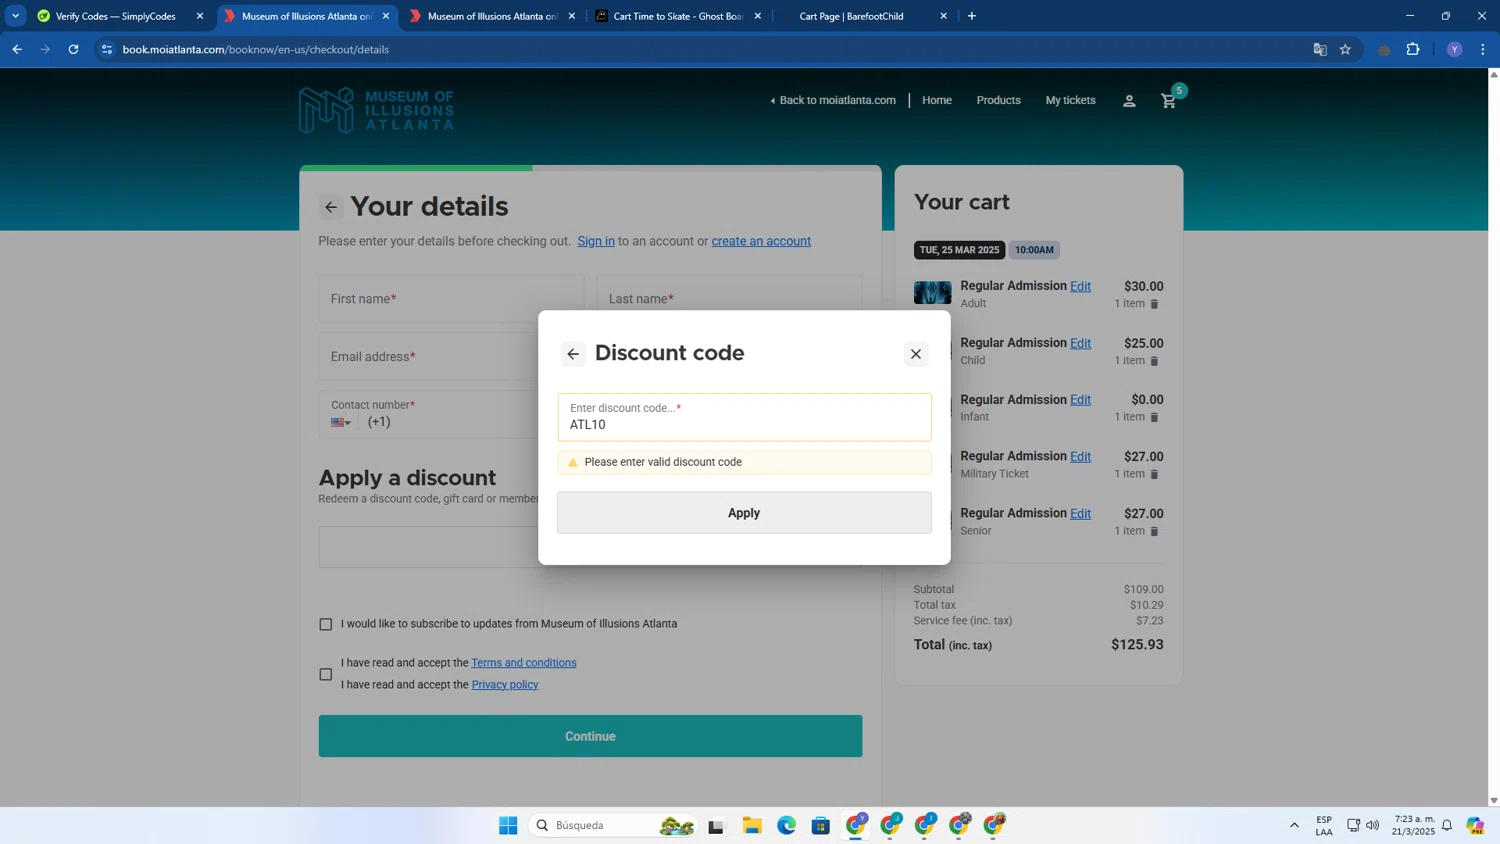
Task: Switch to the third Museum of Illusions tab
Action: (x=492, y=16)
